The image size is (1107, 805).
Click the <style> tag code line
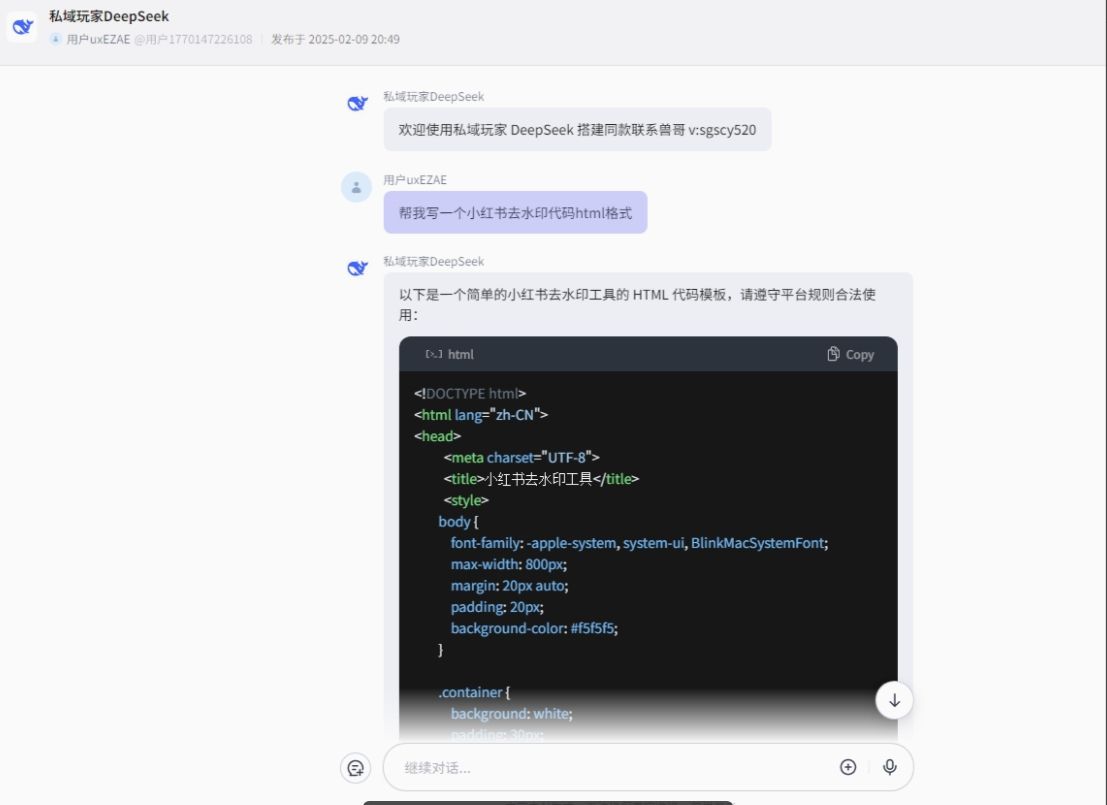[x=466, y=500]
